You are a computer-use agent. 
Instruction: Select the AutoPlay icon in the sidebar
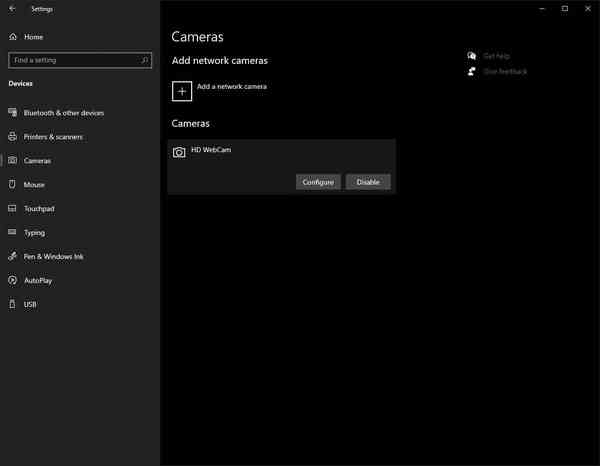(12, 280)
